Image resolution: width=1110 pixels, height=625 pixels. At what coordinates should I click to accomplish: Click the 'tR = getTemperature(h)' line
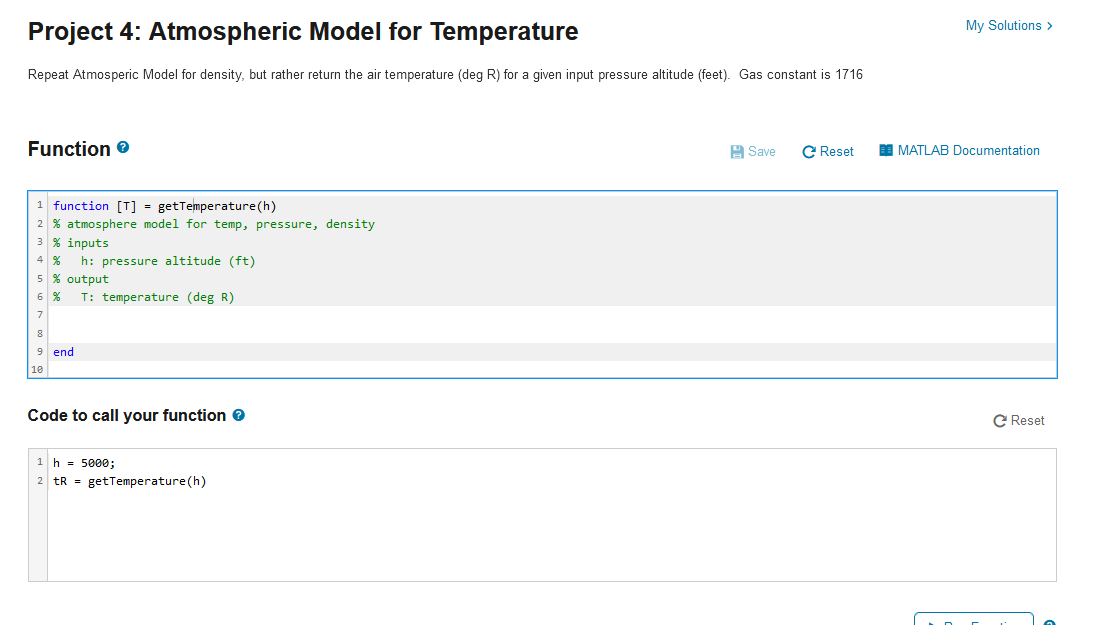[130, 481]
